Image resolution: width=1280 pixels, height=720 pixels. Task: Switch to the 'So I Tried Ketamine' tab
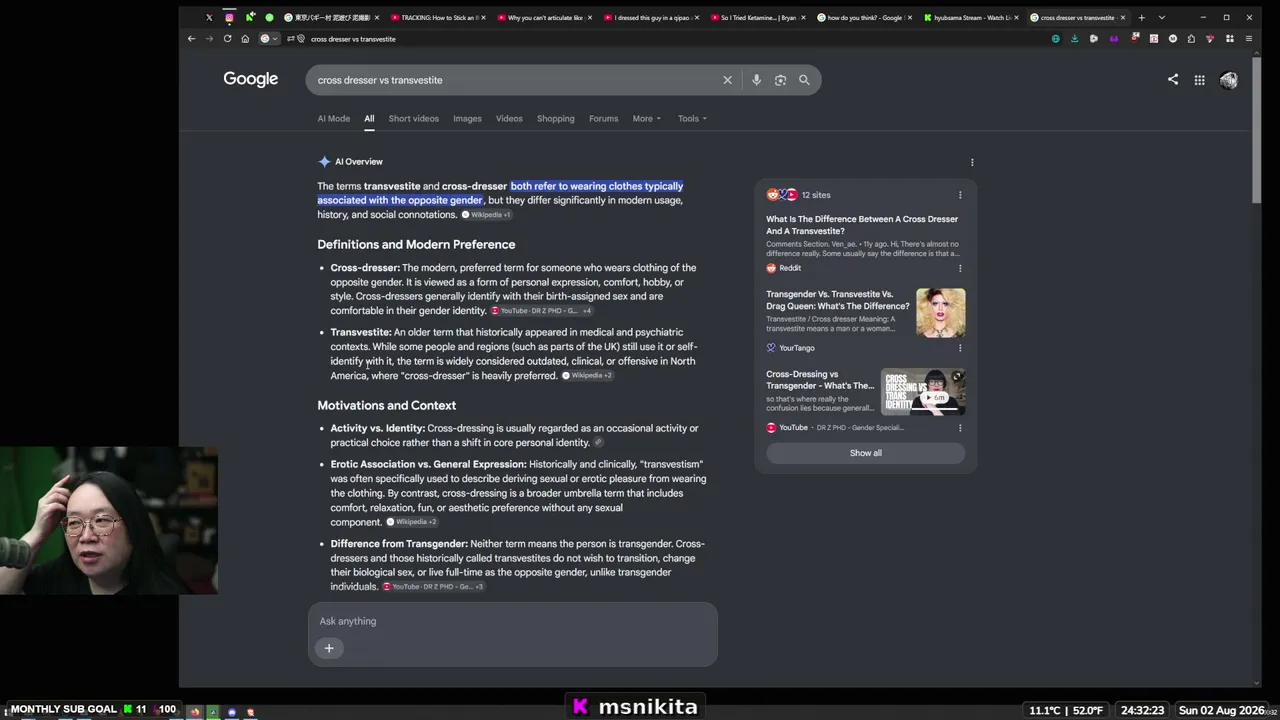click(x=757, y=17)
